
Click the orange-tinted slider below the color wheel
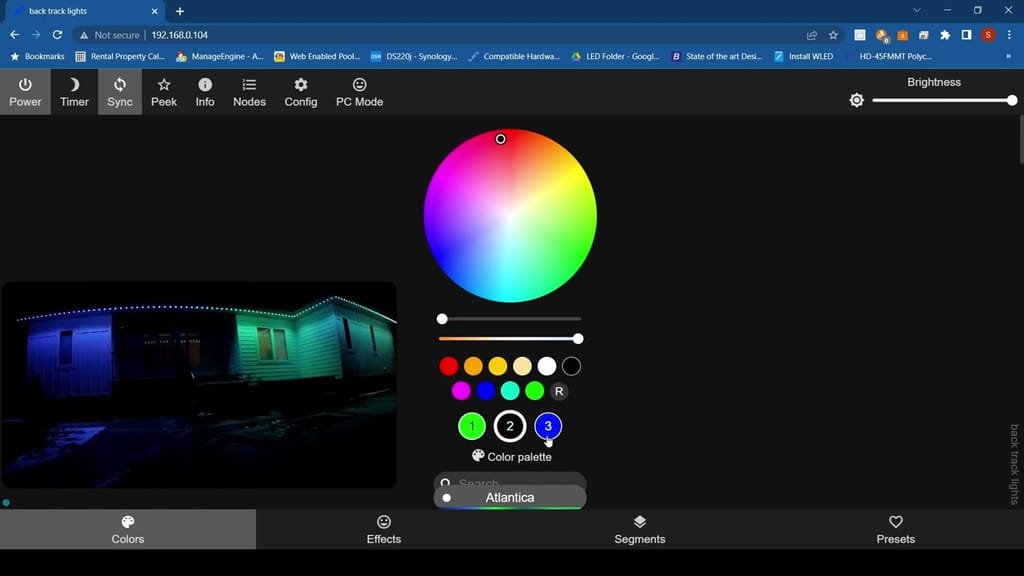pyautogui.click(x=510, y=338)
